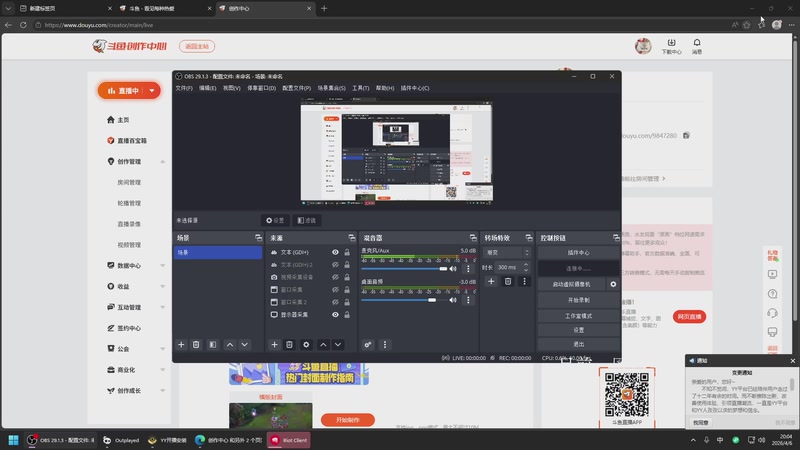Image resolution: width=800 pixels, height=450 pixels.
Task: Open Desktop Audio channel three-dot options
Action: pos(468,300)
